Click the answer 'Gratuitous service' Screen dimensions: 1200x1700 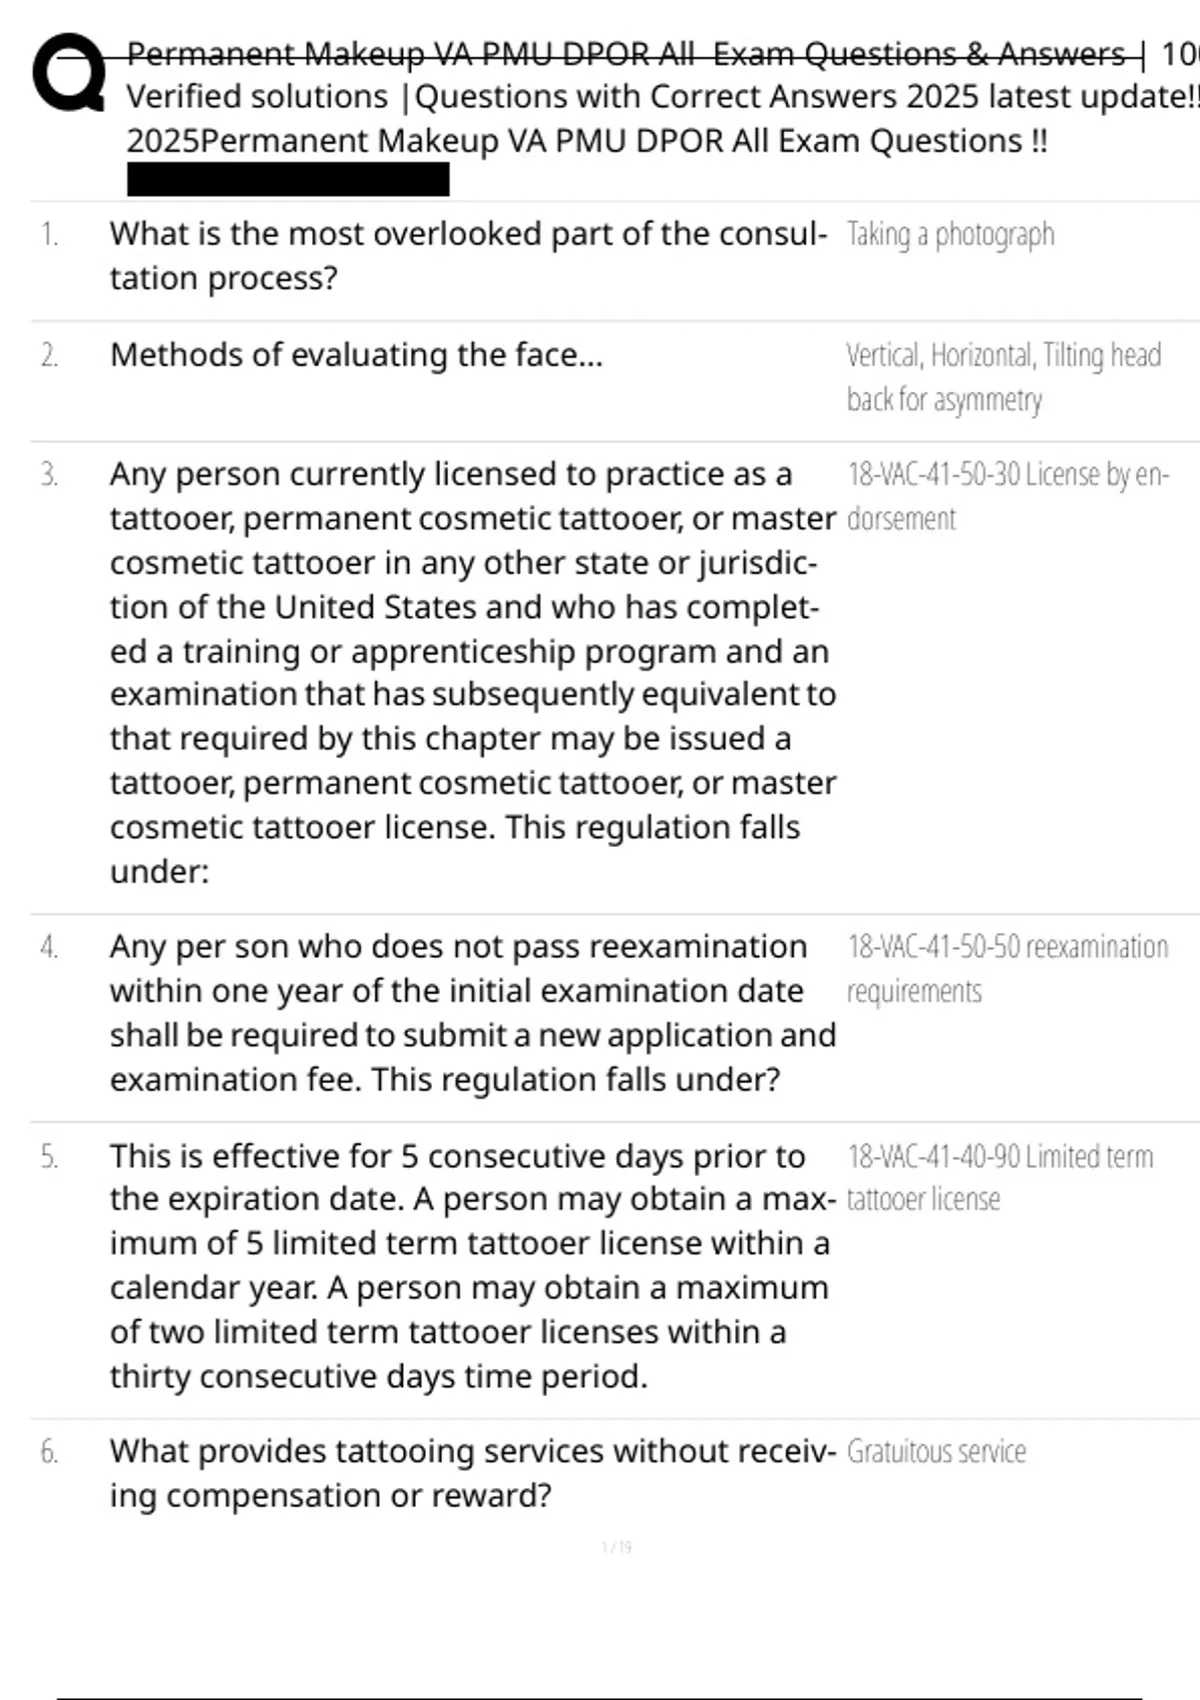[936, 1451]
